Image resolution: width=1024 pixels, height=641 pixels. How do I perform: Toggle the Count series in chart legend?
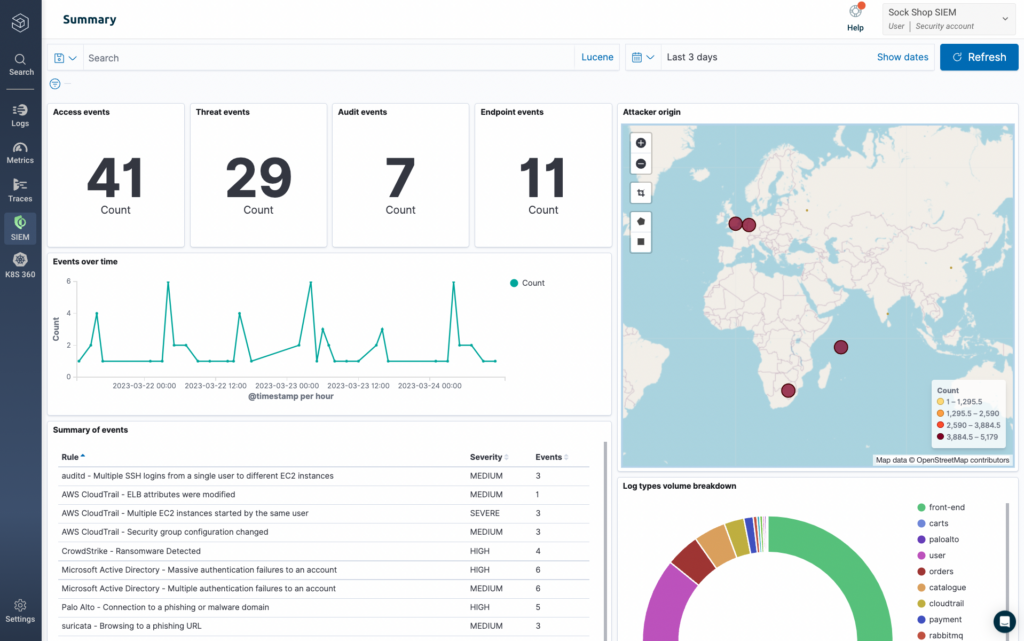(x=527, y=283)
